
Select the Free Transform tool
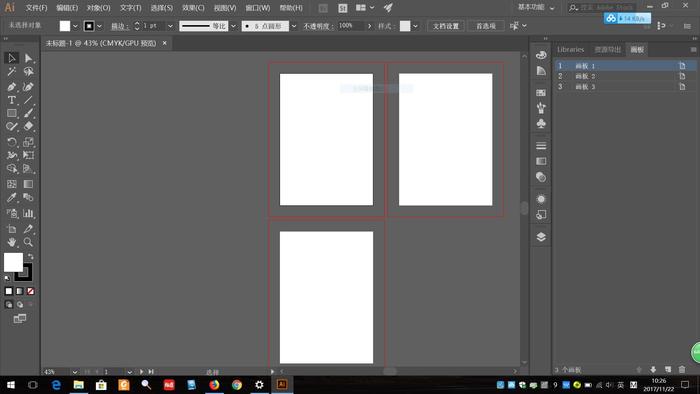(x=28, y=155)
